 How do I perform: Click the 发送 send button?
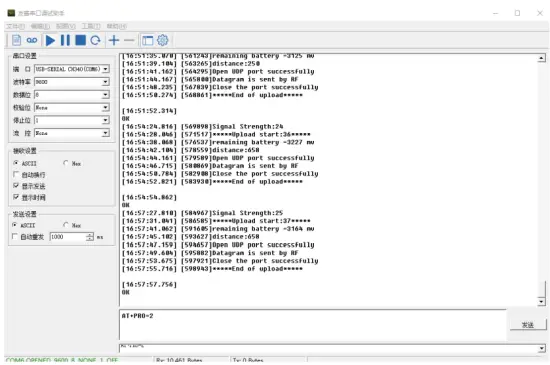click(x=528, y=325)
